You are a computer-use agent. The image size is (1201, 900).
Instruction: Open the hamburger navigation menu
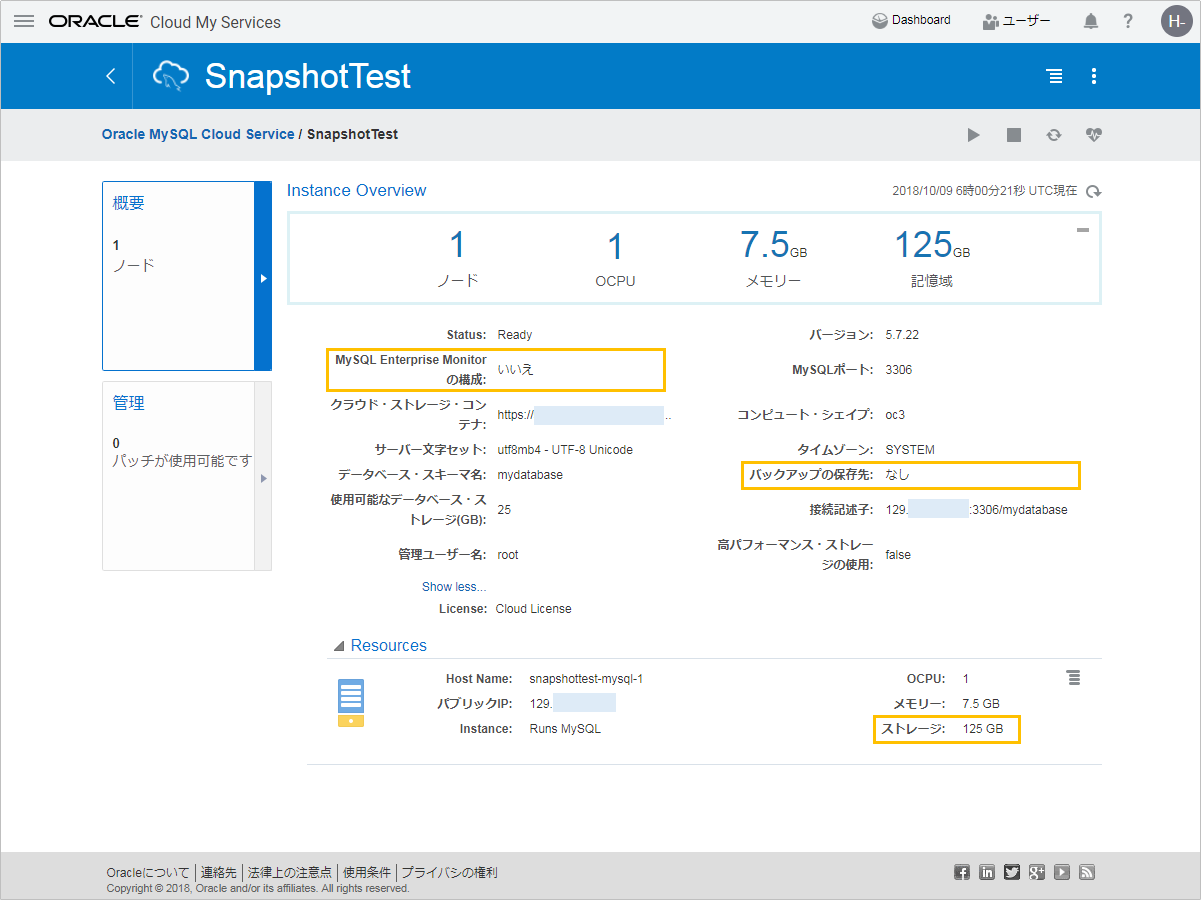pyautogui.click(x=24, y=21)
